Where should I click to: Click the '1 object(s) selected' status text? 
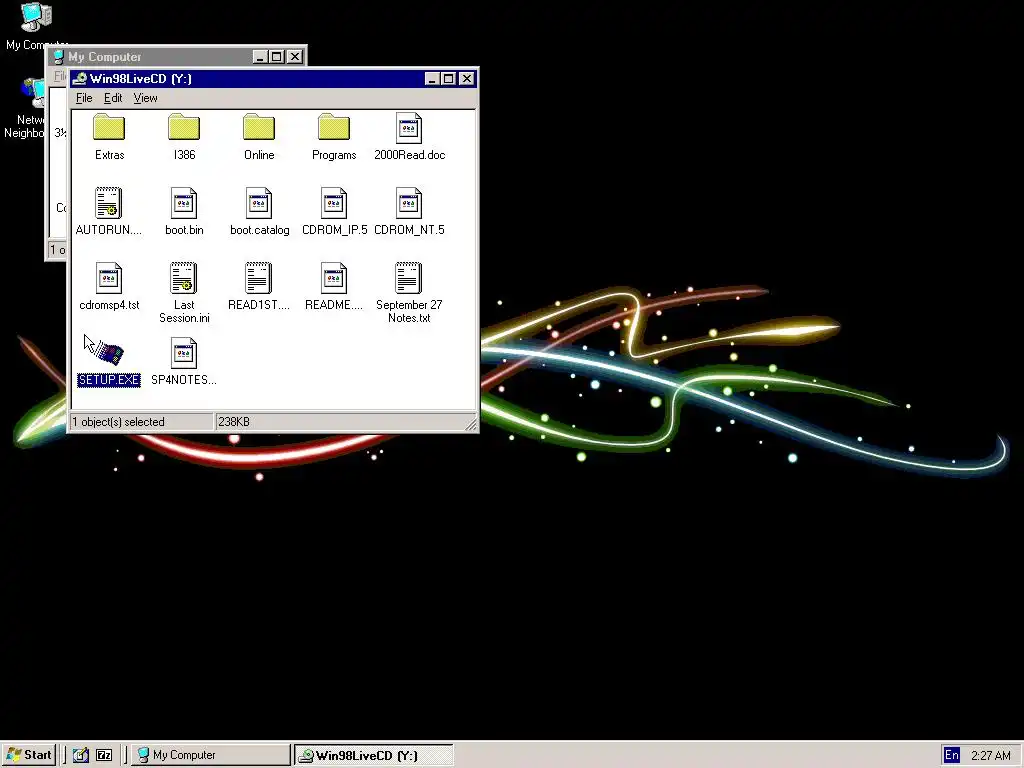click(118, 422)
